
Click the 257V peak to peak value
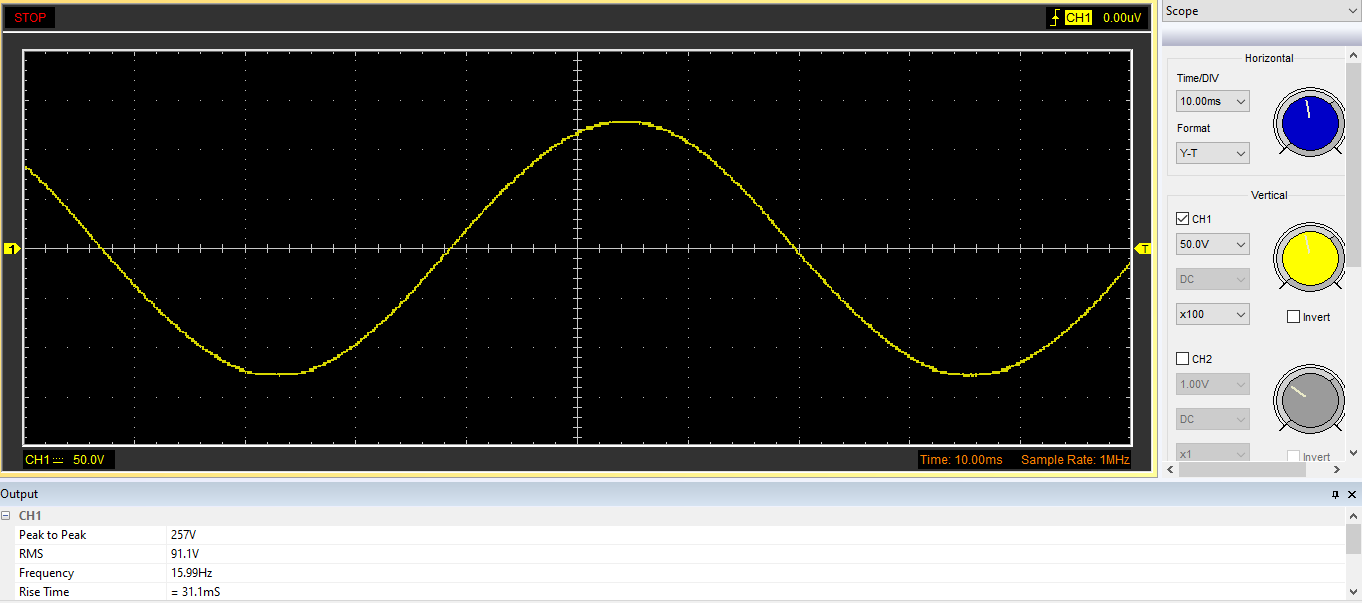coord(182,535)
